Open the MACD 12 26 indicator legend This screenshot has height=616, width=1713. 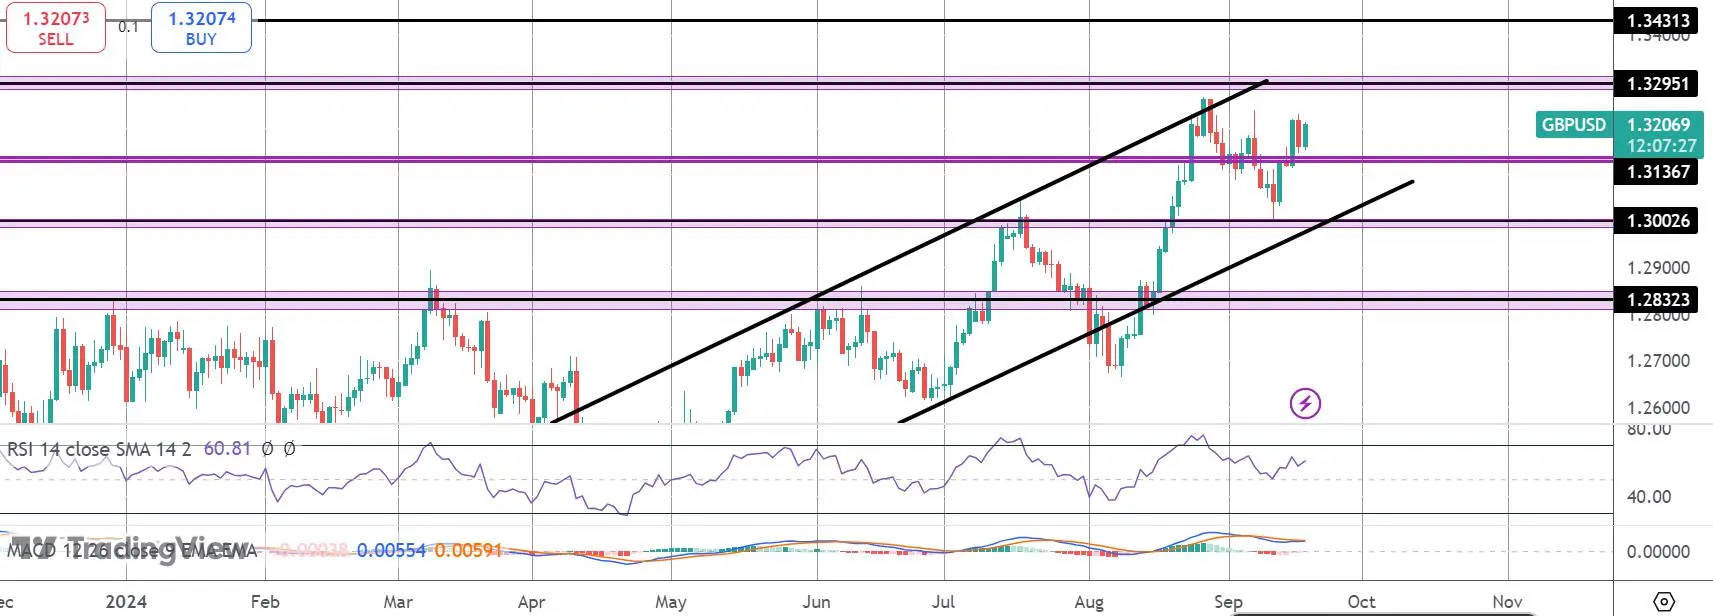point(132,550)
